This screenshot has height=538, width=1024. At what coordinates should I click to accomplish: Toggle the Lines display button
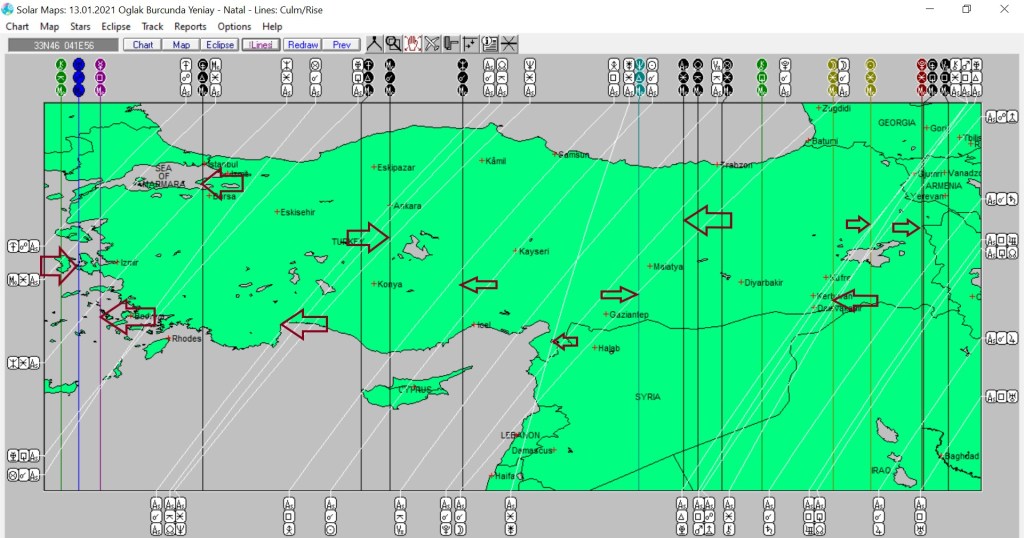260,45
